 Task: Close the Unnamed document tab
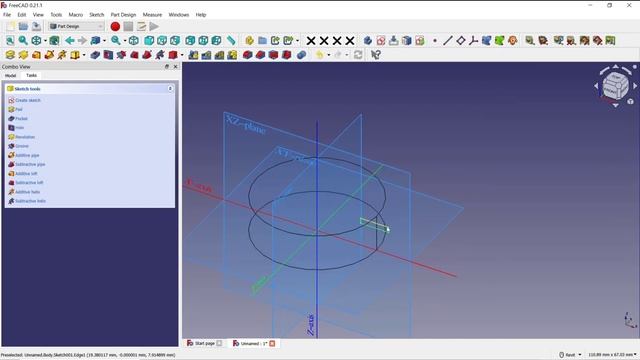click(272, 343)
